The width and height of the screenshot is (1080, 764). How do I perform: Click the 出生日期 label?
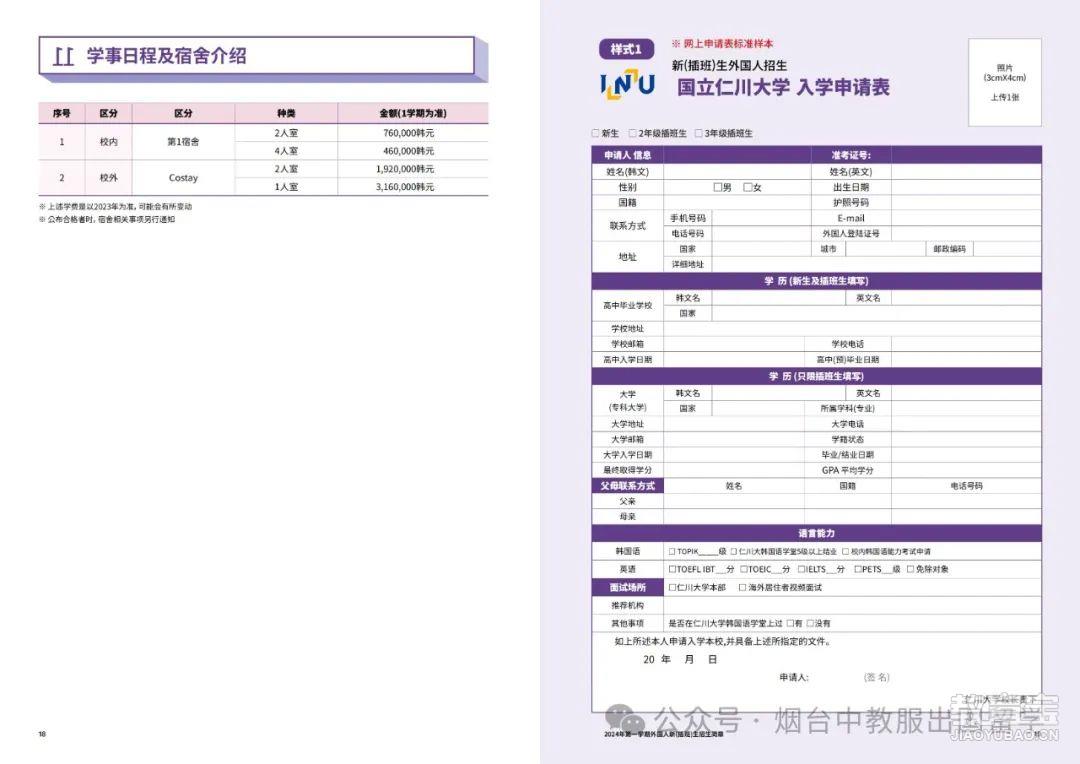851,187
